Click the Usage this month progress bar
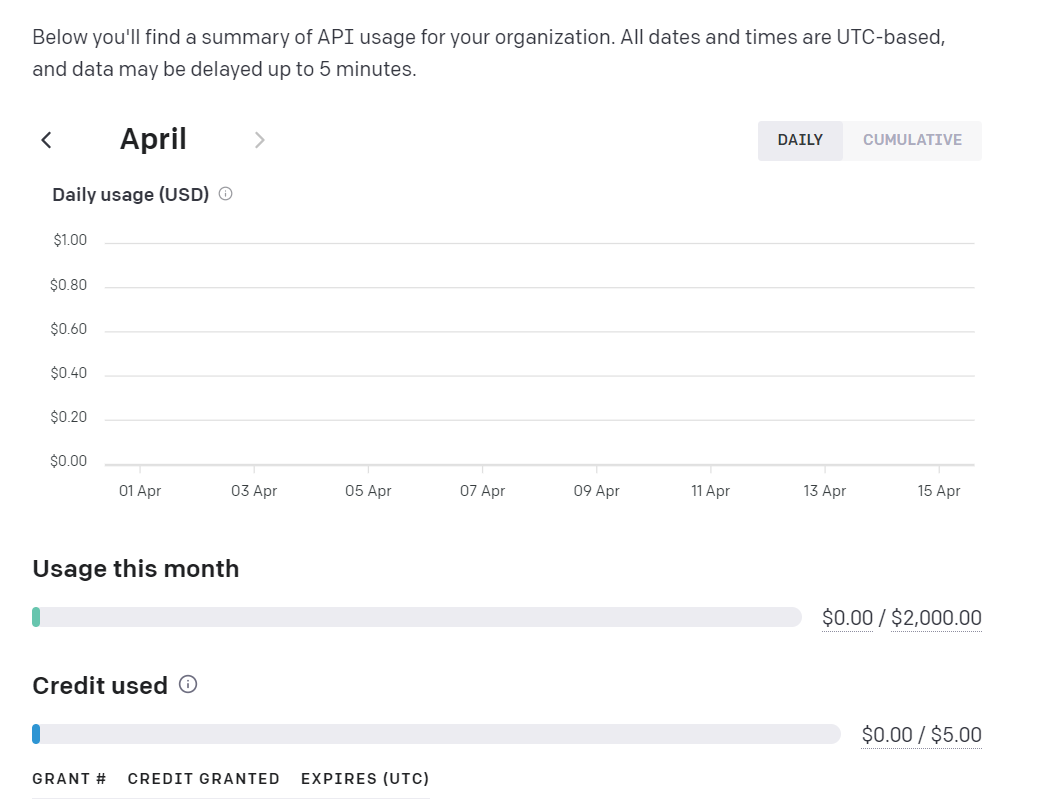1052x807 pixels. click(x=417, y=617)
